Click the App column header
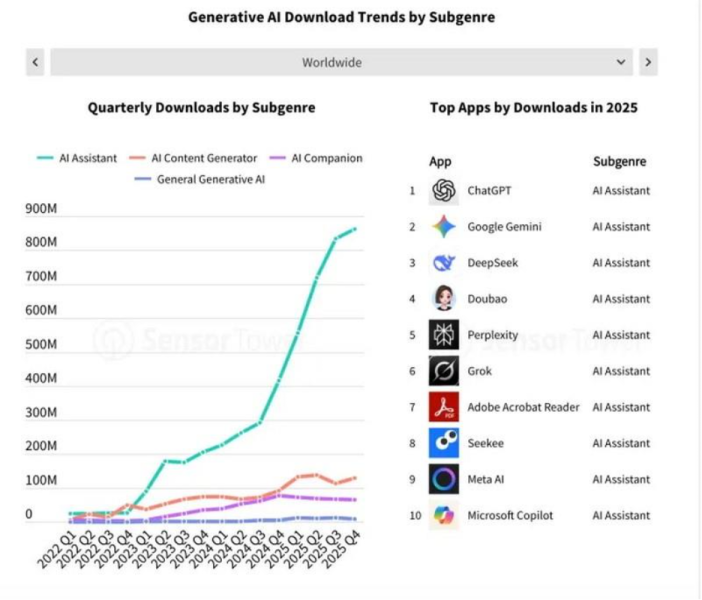The image size is (702, 600). point(440,161)
